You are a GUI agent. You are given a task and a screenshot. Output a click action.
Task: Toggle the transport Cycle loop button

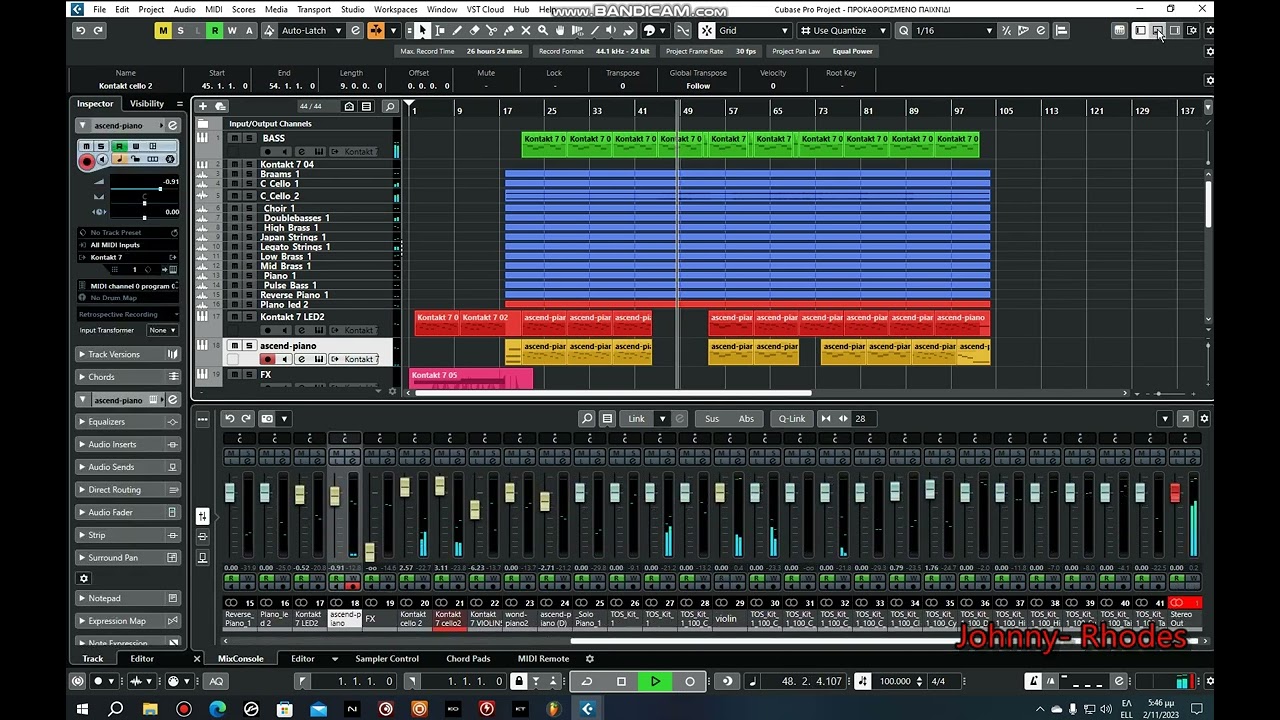586,681
